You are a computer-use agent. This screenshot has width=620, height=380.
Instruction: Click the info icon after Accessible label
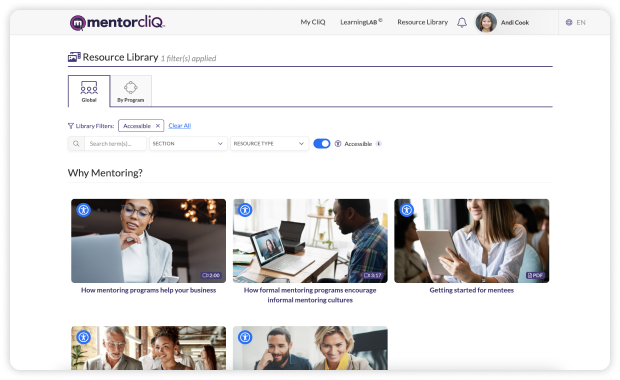[x=378, y=144]
